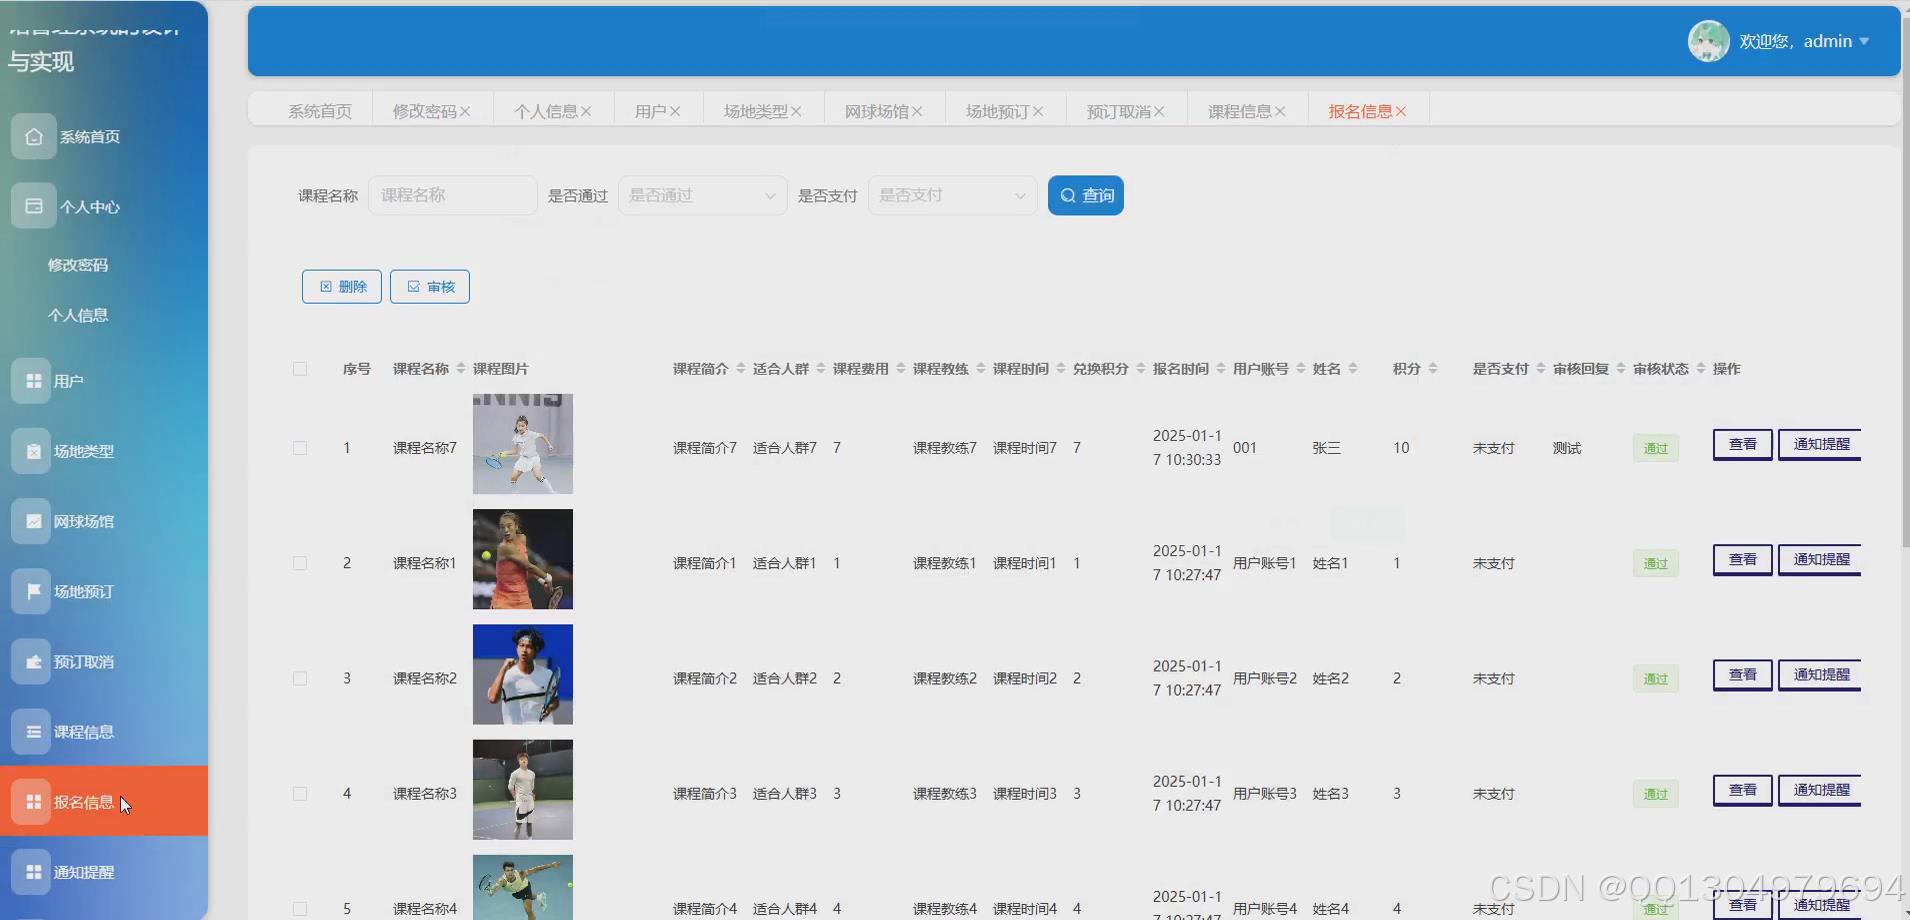Close the 场地类型 tab
Screen dimensions: 1910x920
click(x=796, y=112)
